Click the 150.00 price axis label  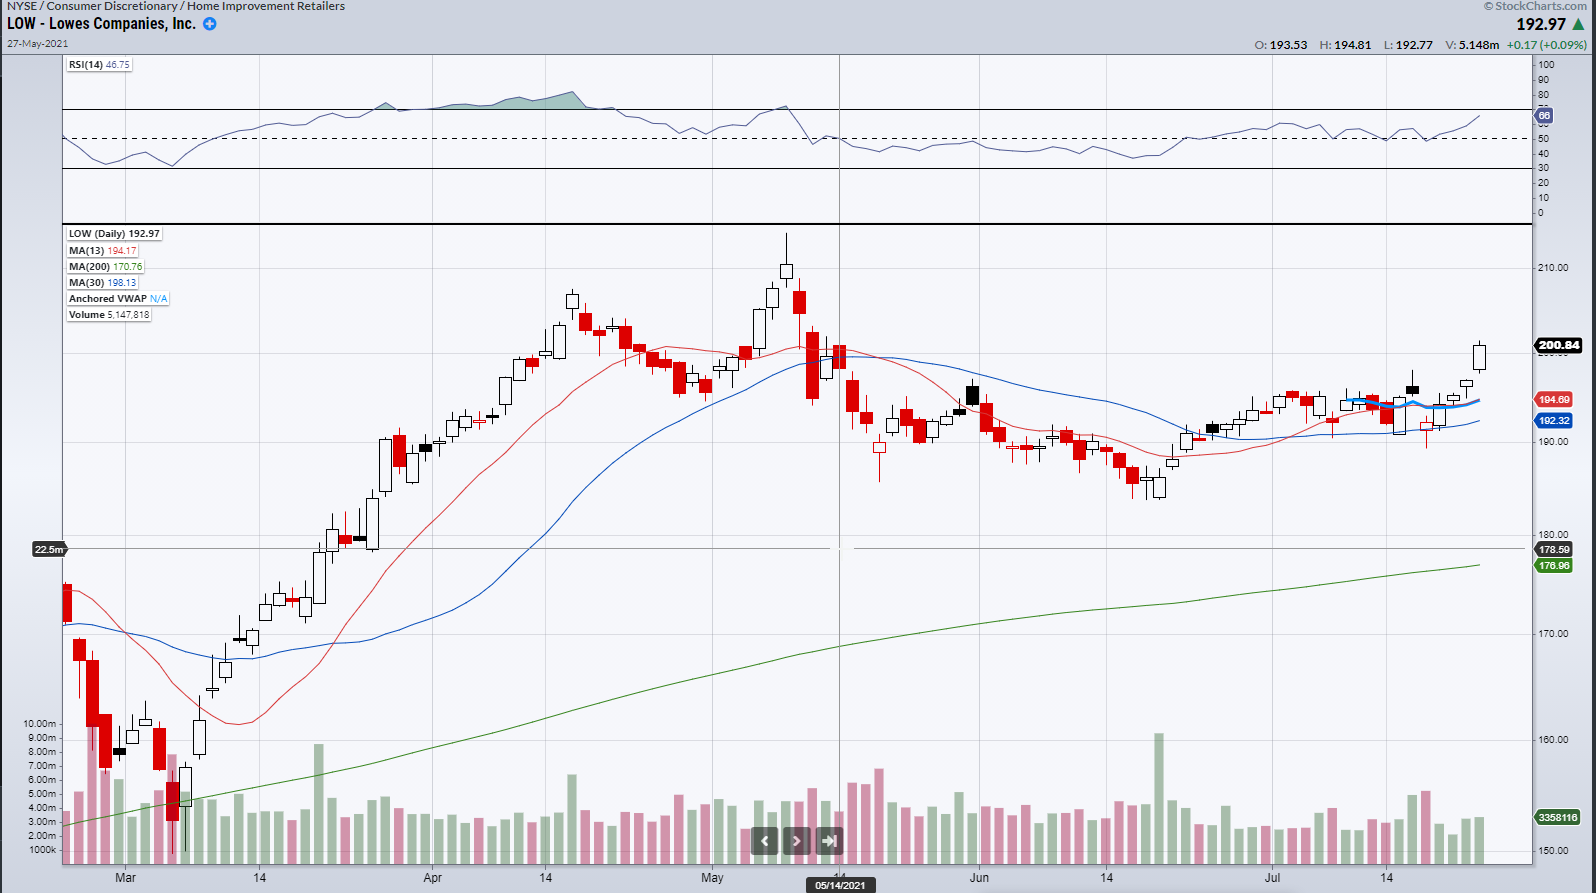1553,851
